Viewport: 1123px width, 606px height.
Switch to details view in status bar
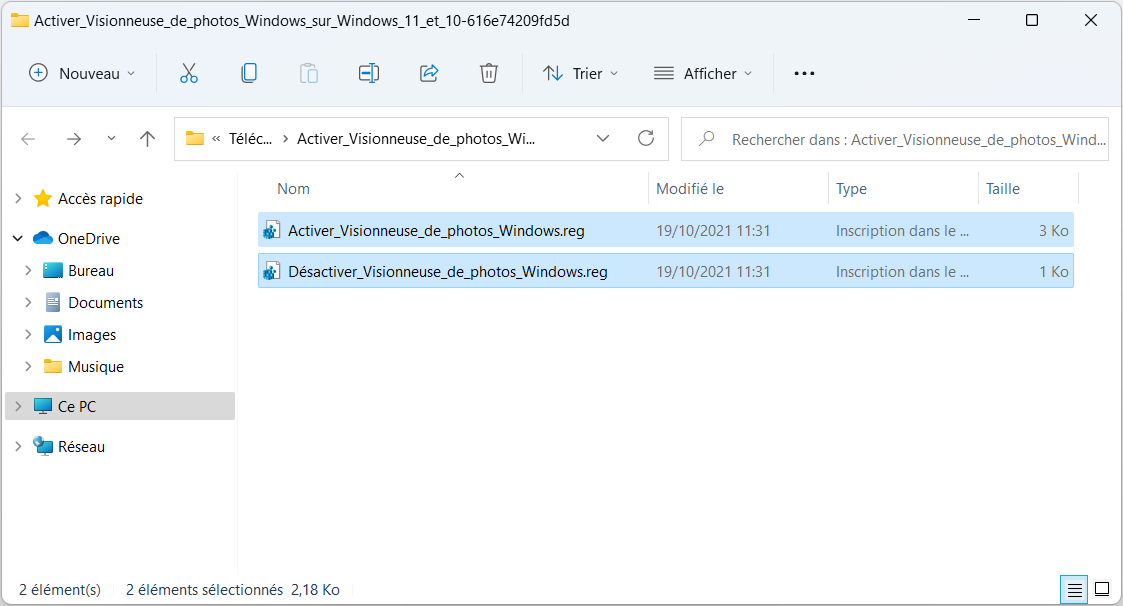1074,590
